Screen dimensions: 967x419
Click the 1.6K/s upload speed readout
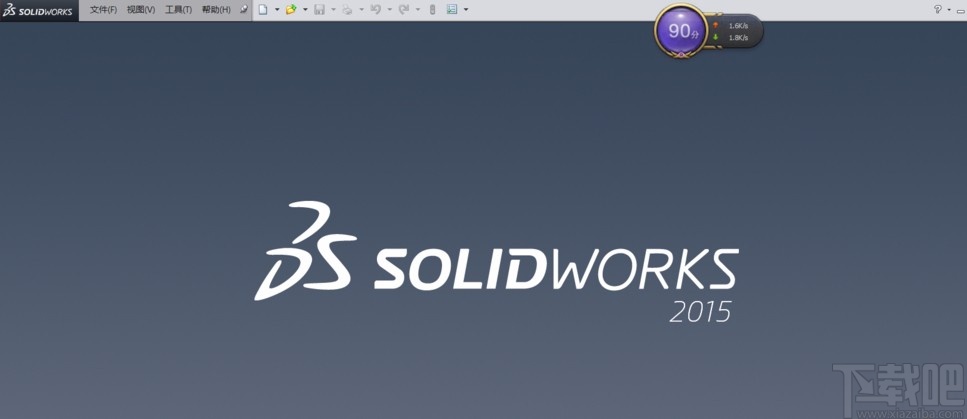coord(738,26)
